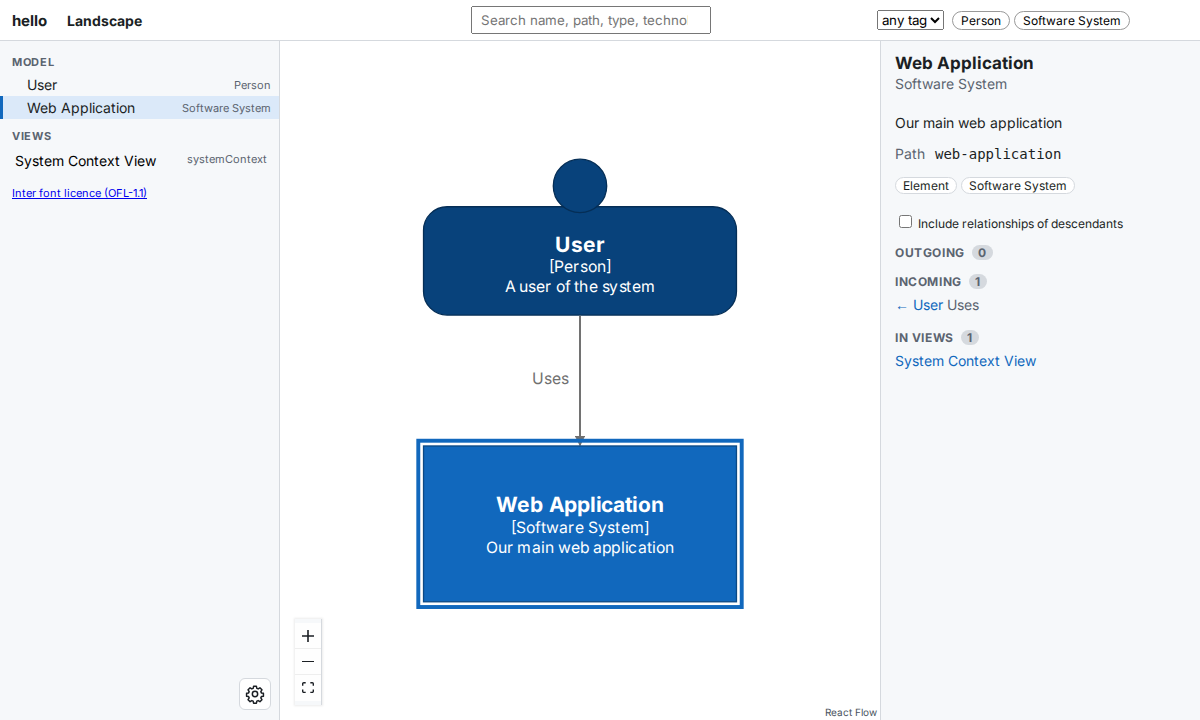Screen dimensions: 1200x720
Task: Open the any tag dropdown
Action: pos(910,20)
